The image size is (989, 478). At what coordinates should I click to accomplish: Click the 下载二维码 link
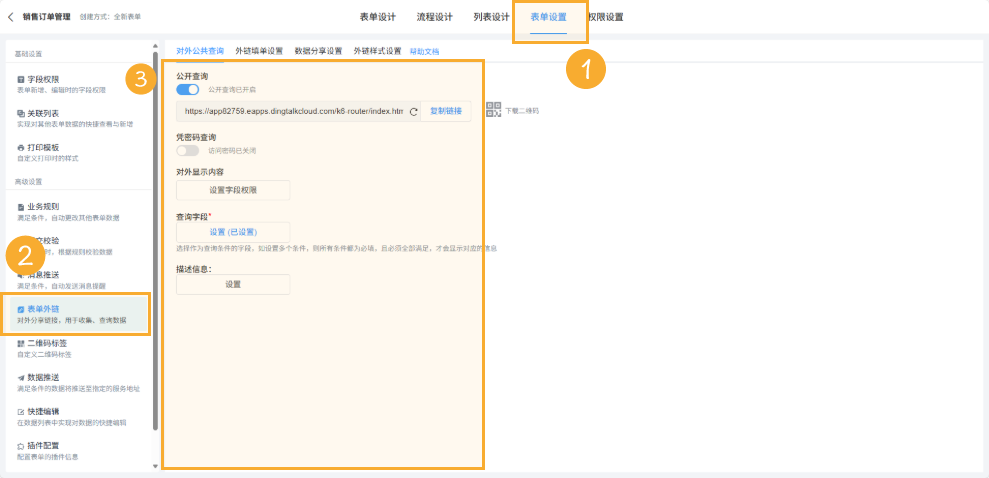click(522, 111)
